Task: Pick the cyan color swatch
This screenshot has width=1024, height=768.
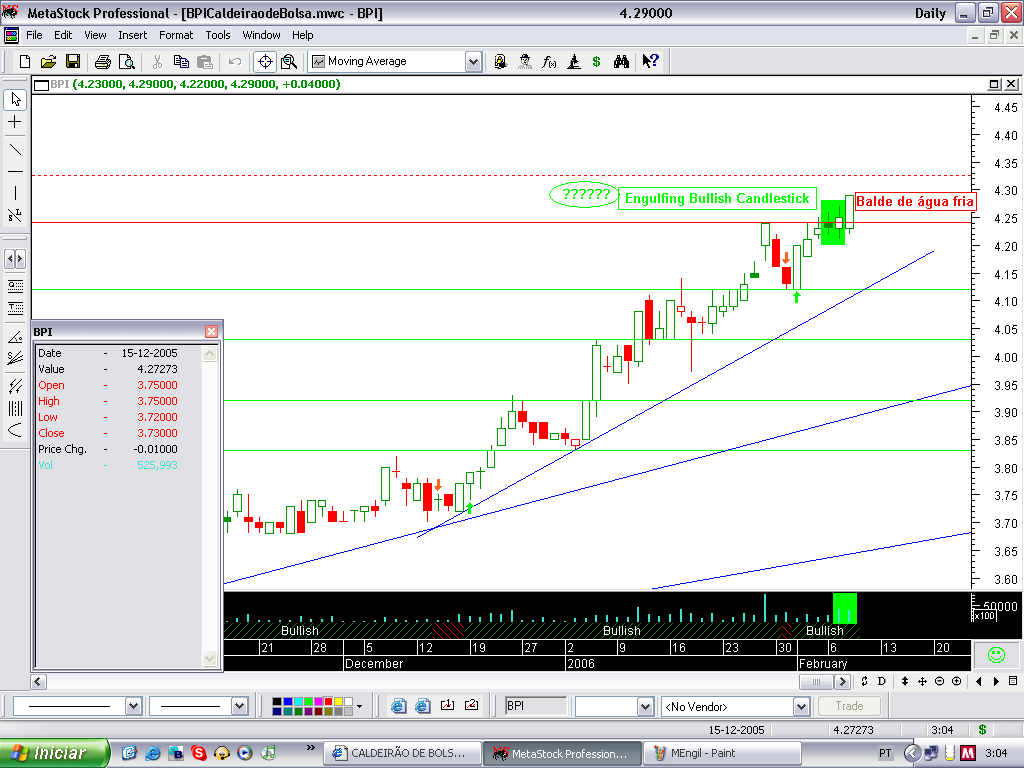Action: pyautogui.click(x=298, y=701)
